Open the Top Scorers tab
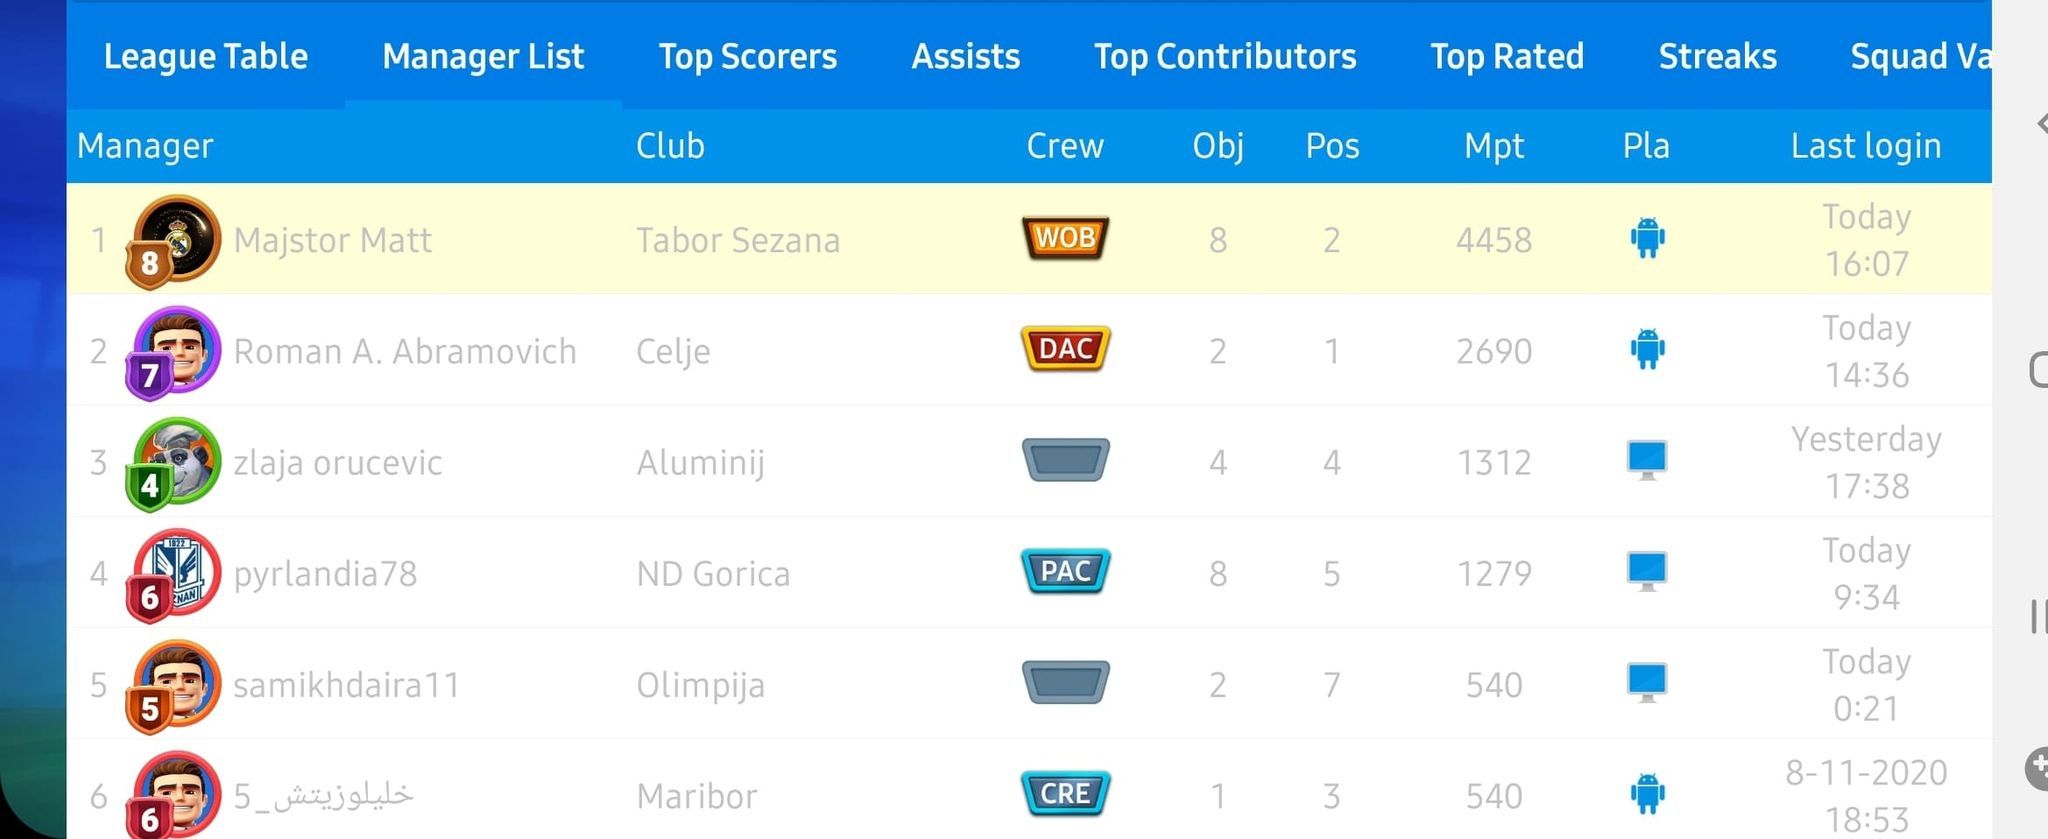This screenshot has width=2048, height=839. pos(748,56)
